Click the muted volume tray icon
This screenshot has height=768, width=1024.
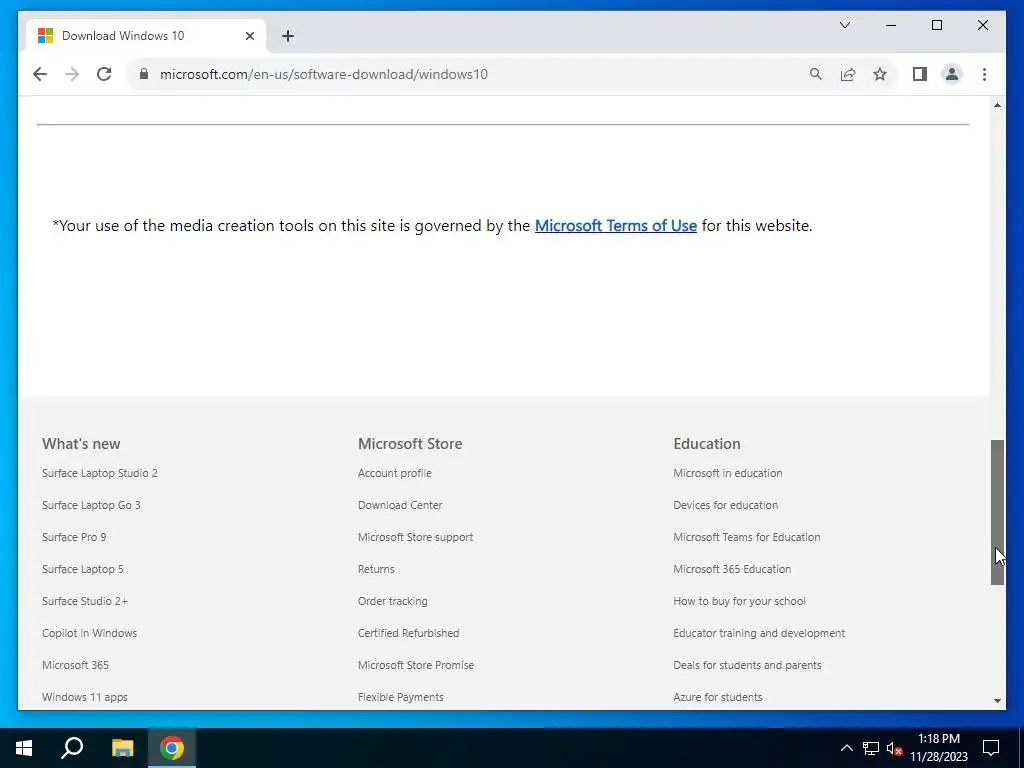tap(895, 748)
